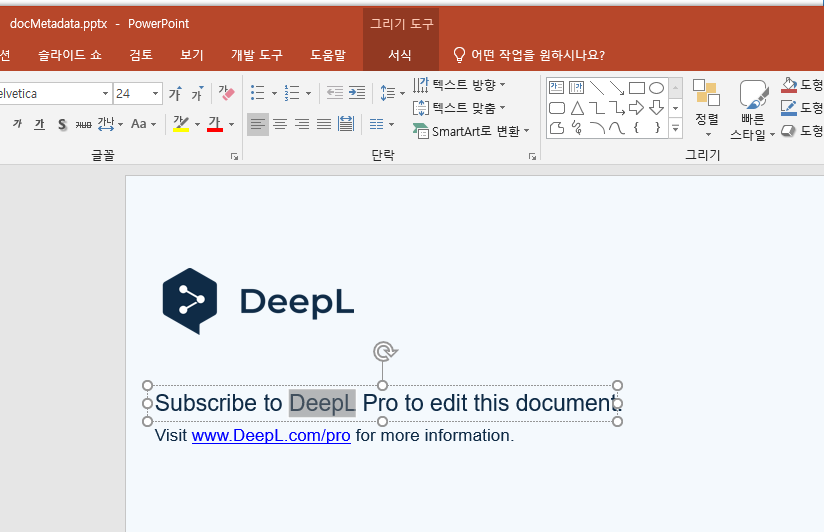Decrease the list indent level
Screen dimensions: 824x532
click(x=334, y=93)
